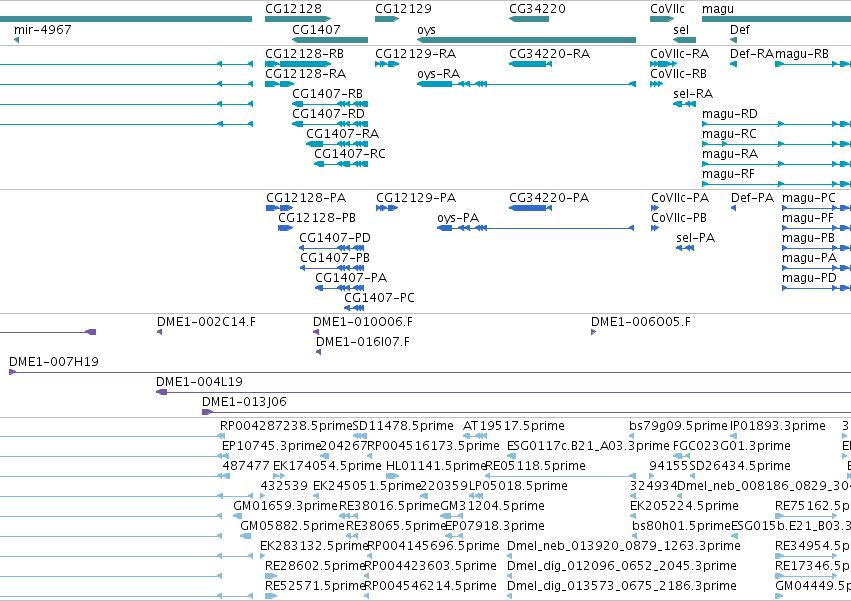
Task: Click protein magu-PC
Action: point(816,208)
